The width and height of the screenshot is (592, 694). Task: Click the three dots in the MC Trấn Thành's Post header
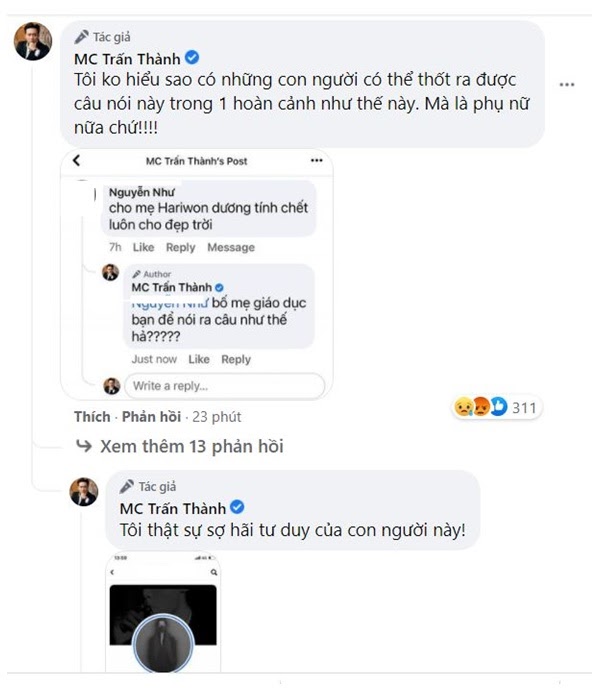tap(316, 160)
